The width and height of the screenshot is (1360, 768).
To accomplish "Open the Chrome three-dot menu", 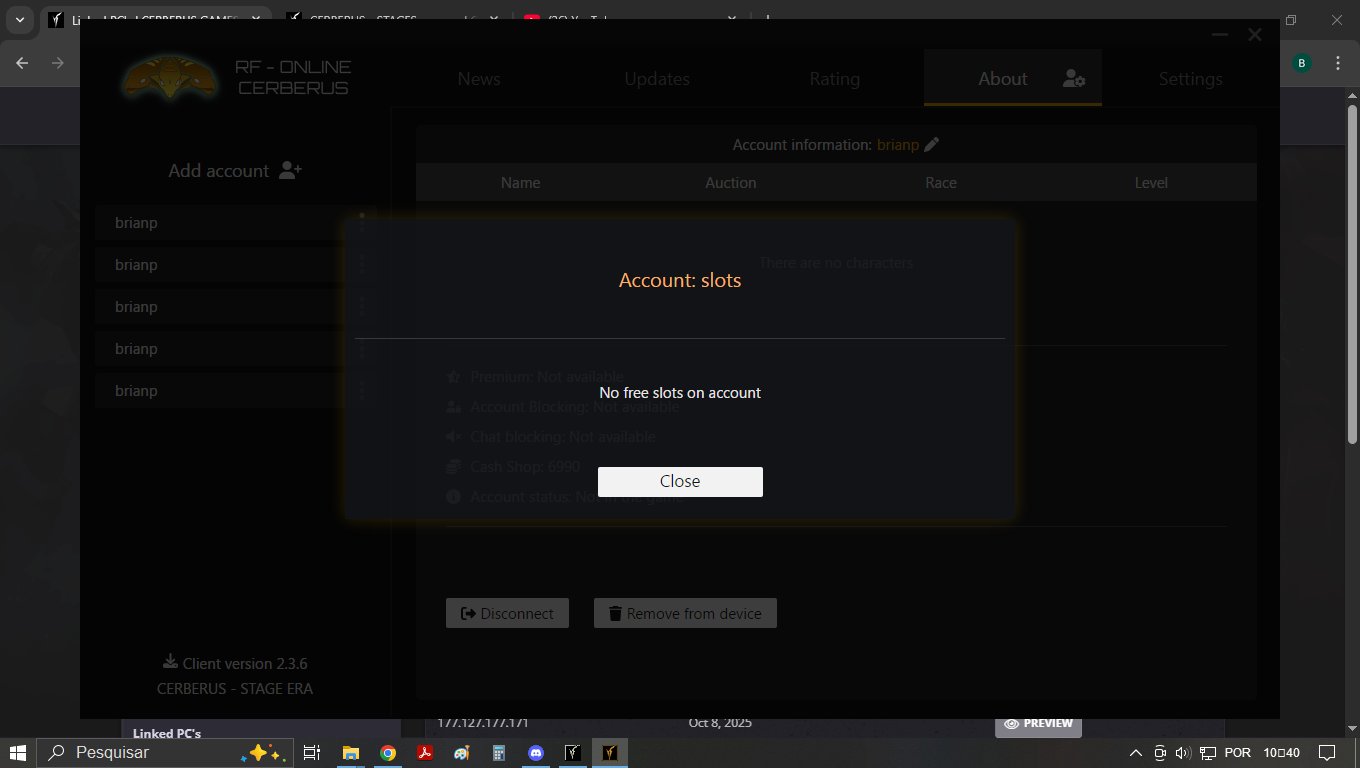I will tap(1338, 63).
